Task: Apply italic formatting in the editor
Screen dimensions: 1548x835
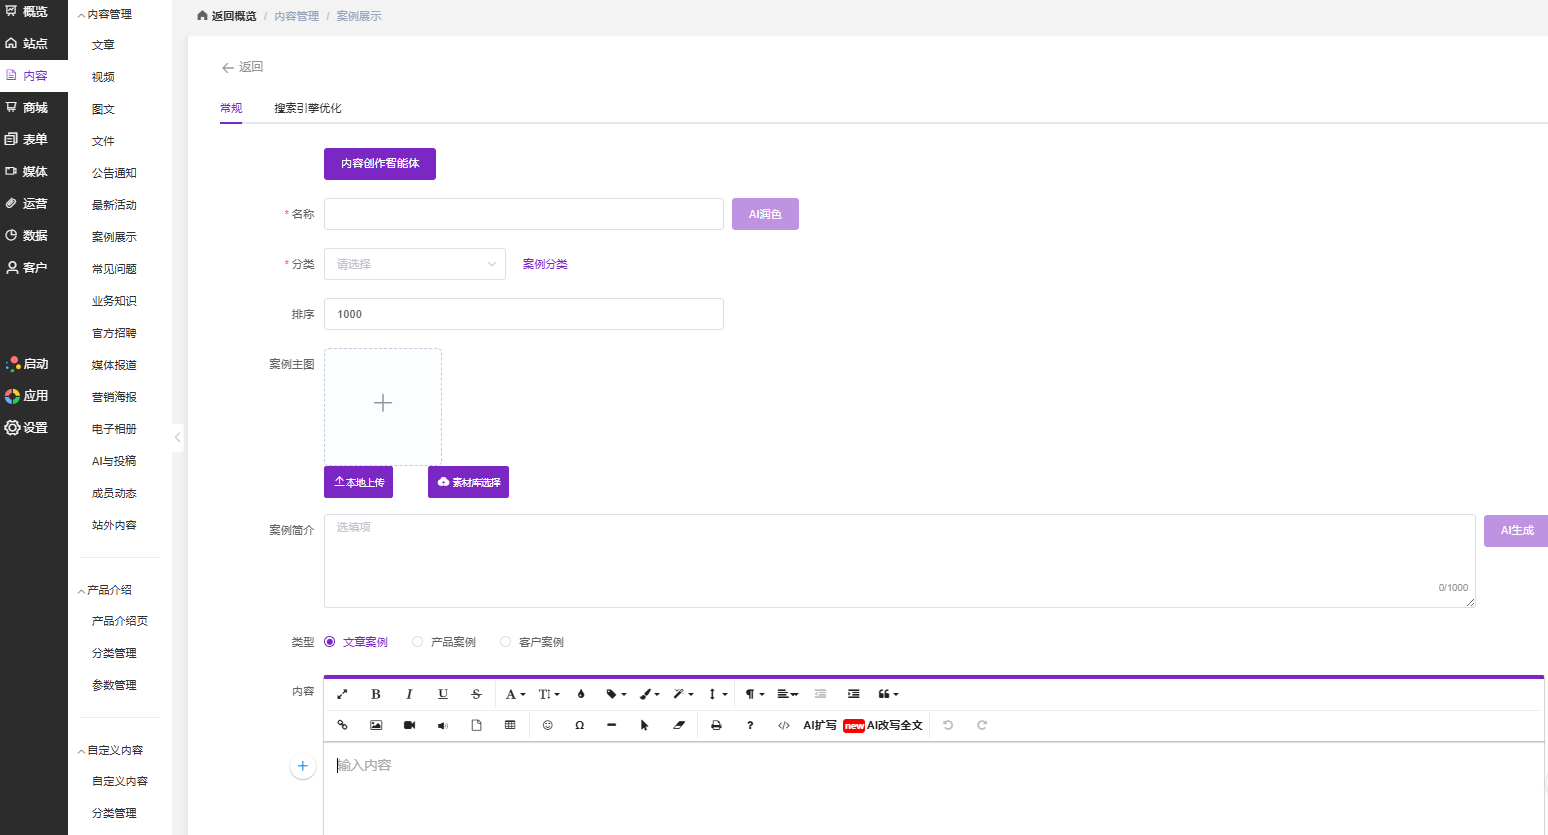Action: click(x=409, y=694)
